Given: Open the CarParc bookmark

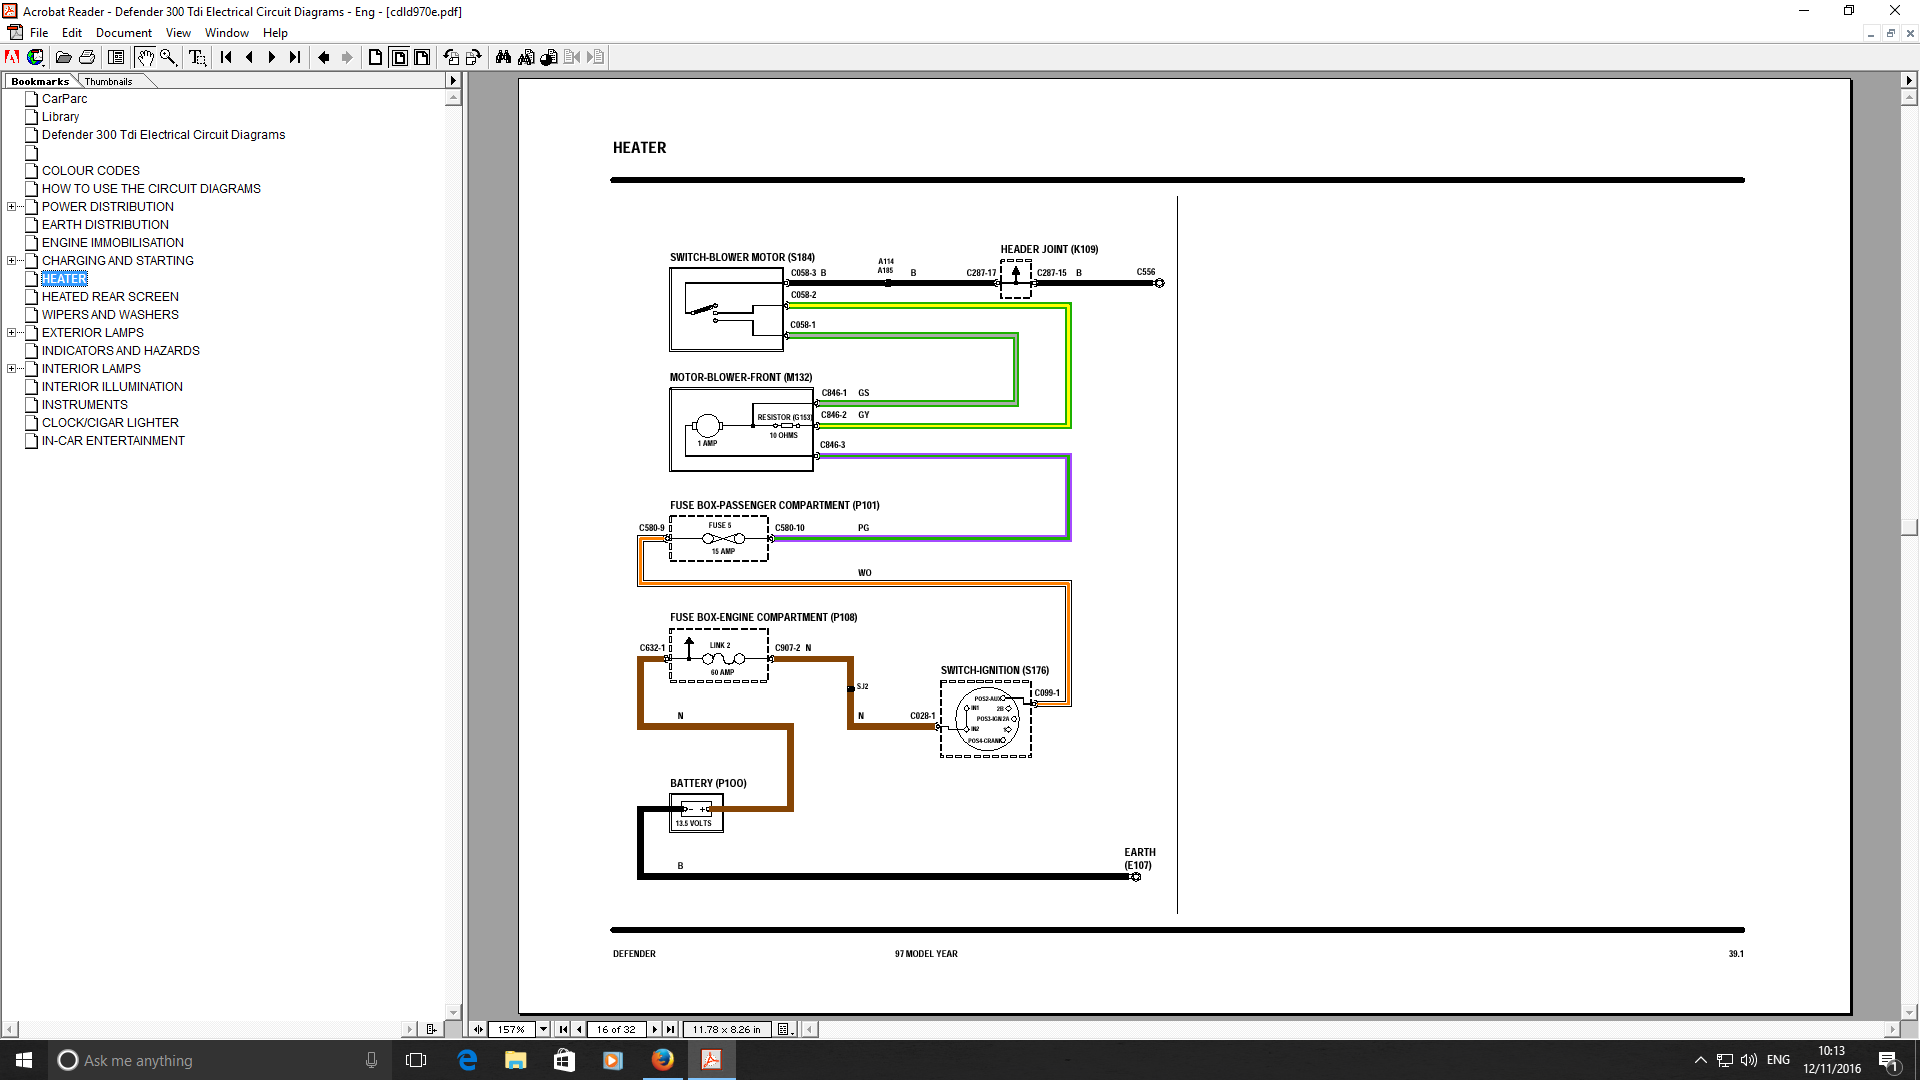Looking at the screenshot, I should click(64, 99).
